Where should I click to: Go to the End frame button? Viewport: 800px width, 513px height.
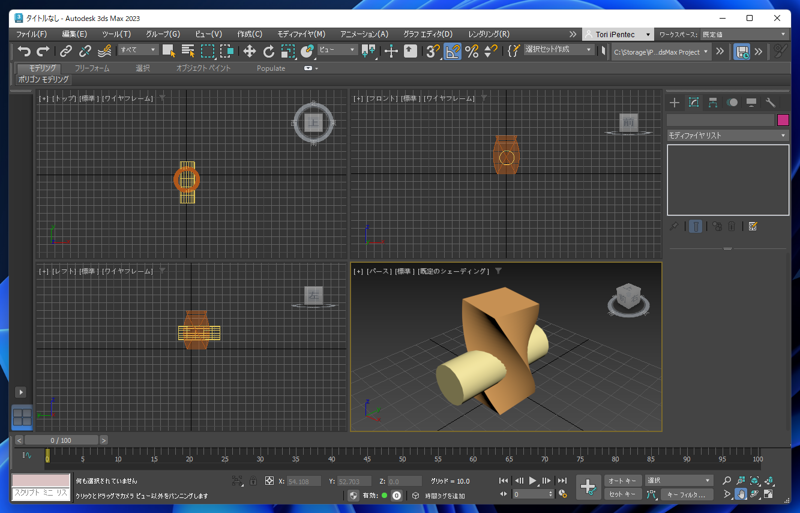[562, 480]
